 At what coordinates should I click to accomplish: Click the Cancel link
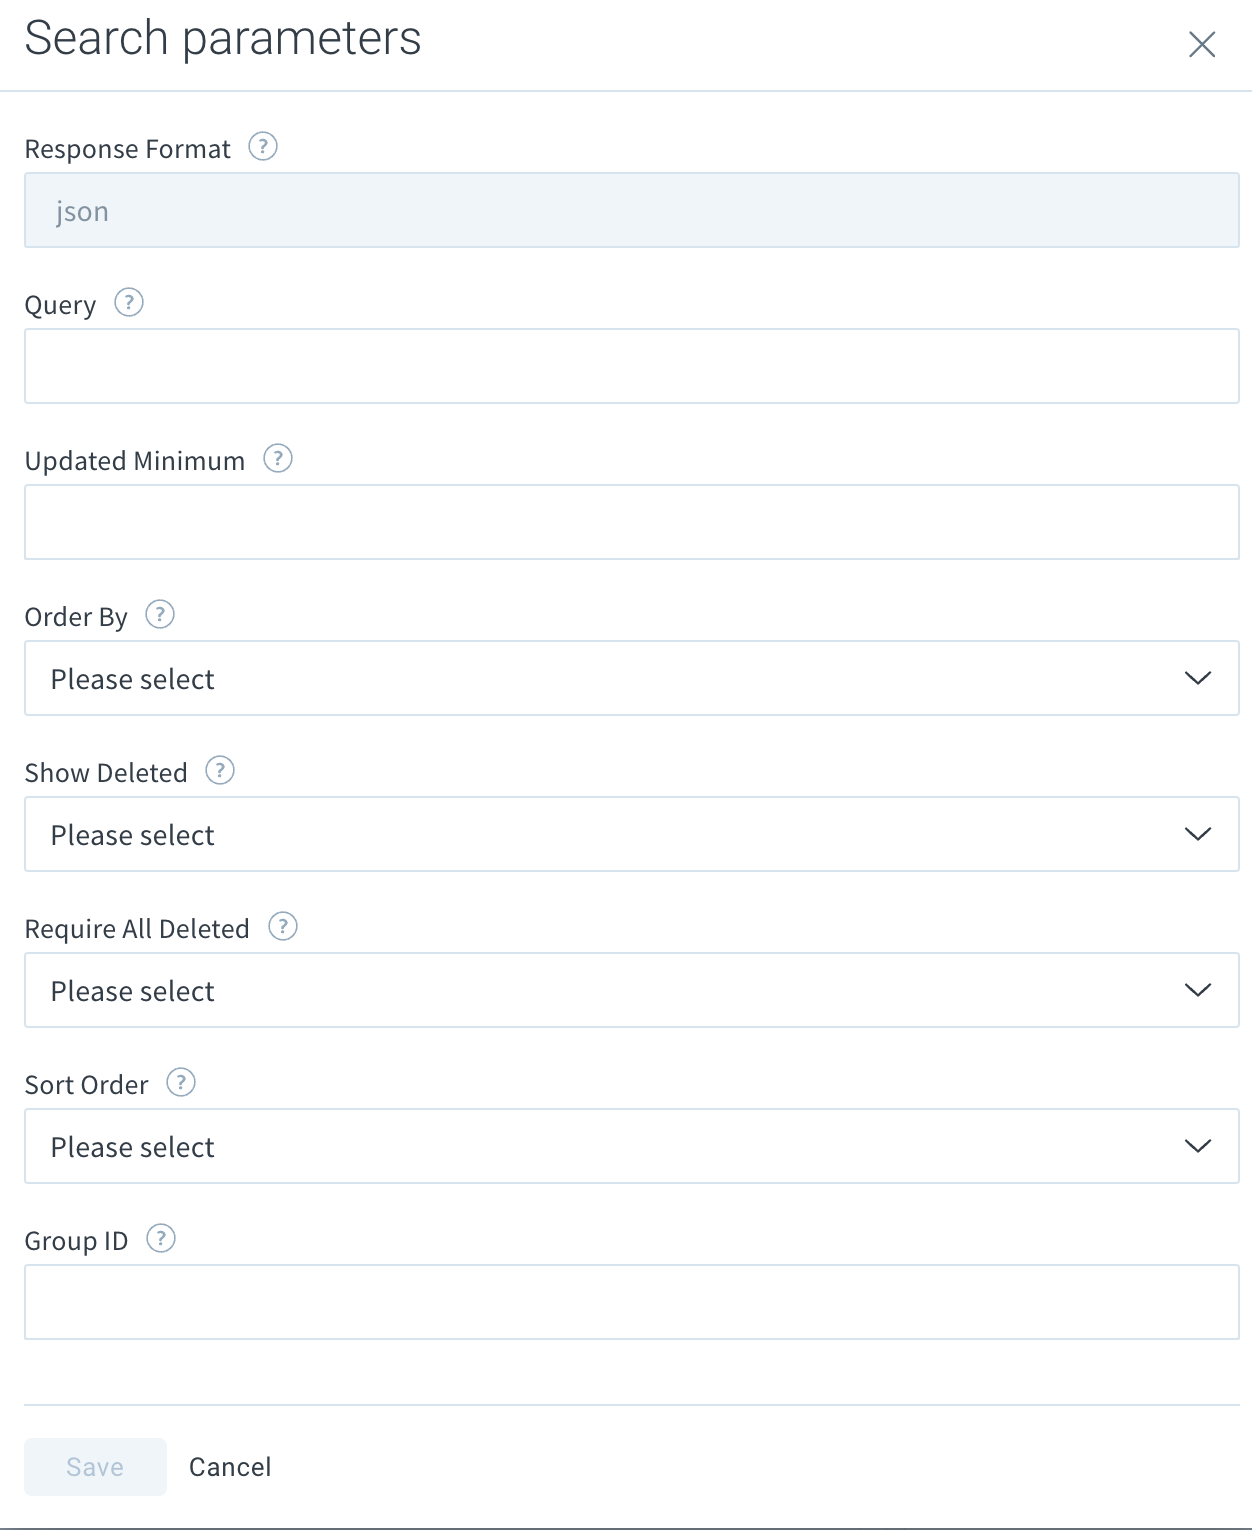click(230, 1467)
